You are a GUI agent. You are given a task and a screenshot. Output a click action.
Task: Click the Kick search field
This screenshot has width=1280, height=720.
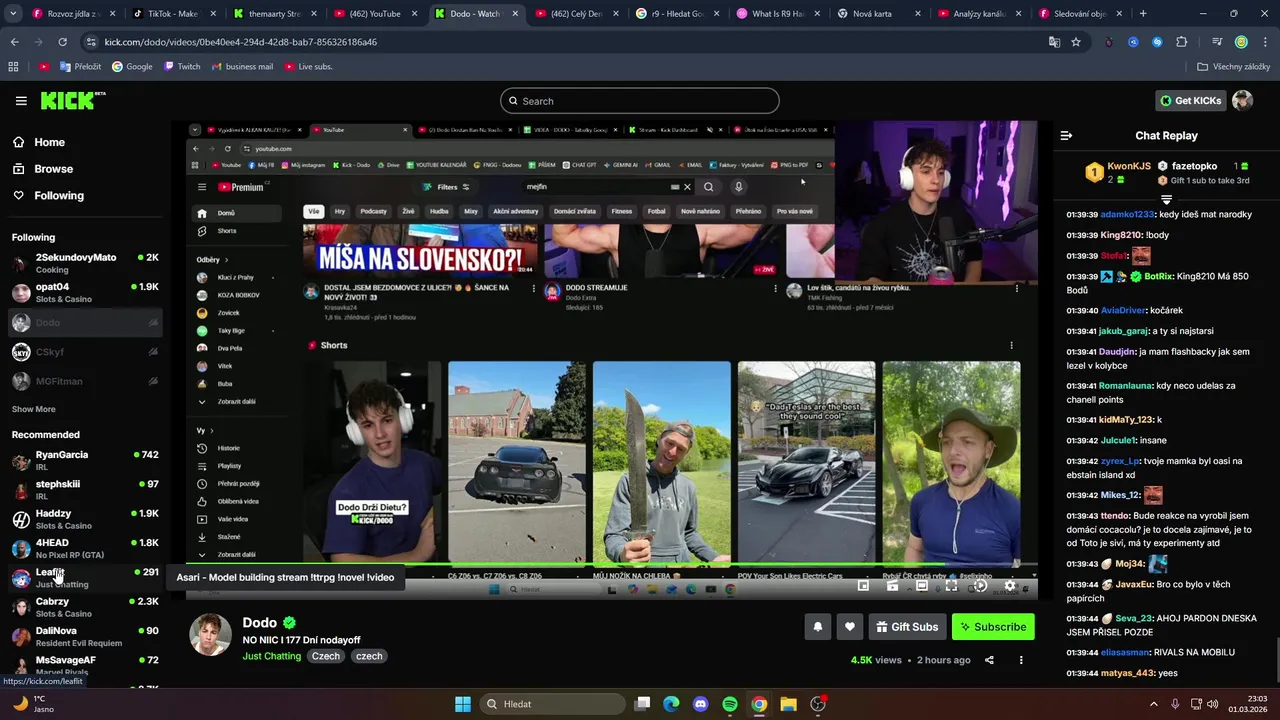tap(640, 101)
